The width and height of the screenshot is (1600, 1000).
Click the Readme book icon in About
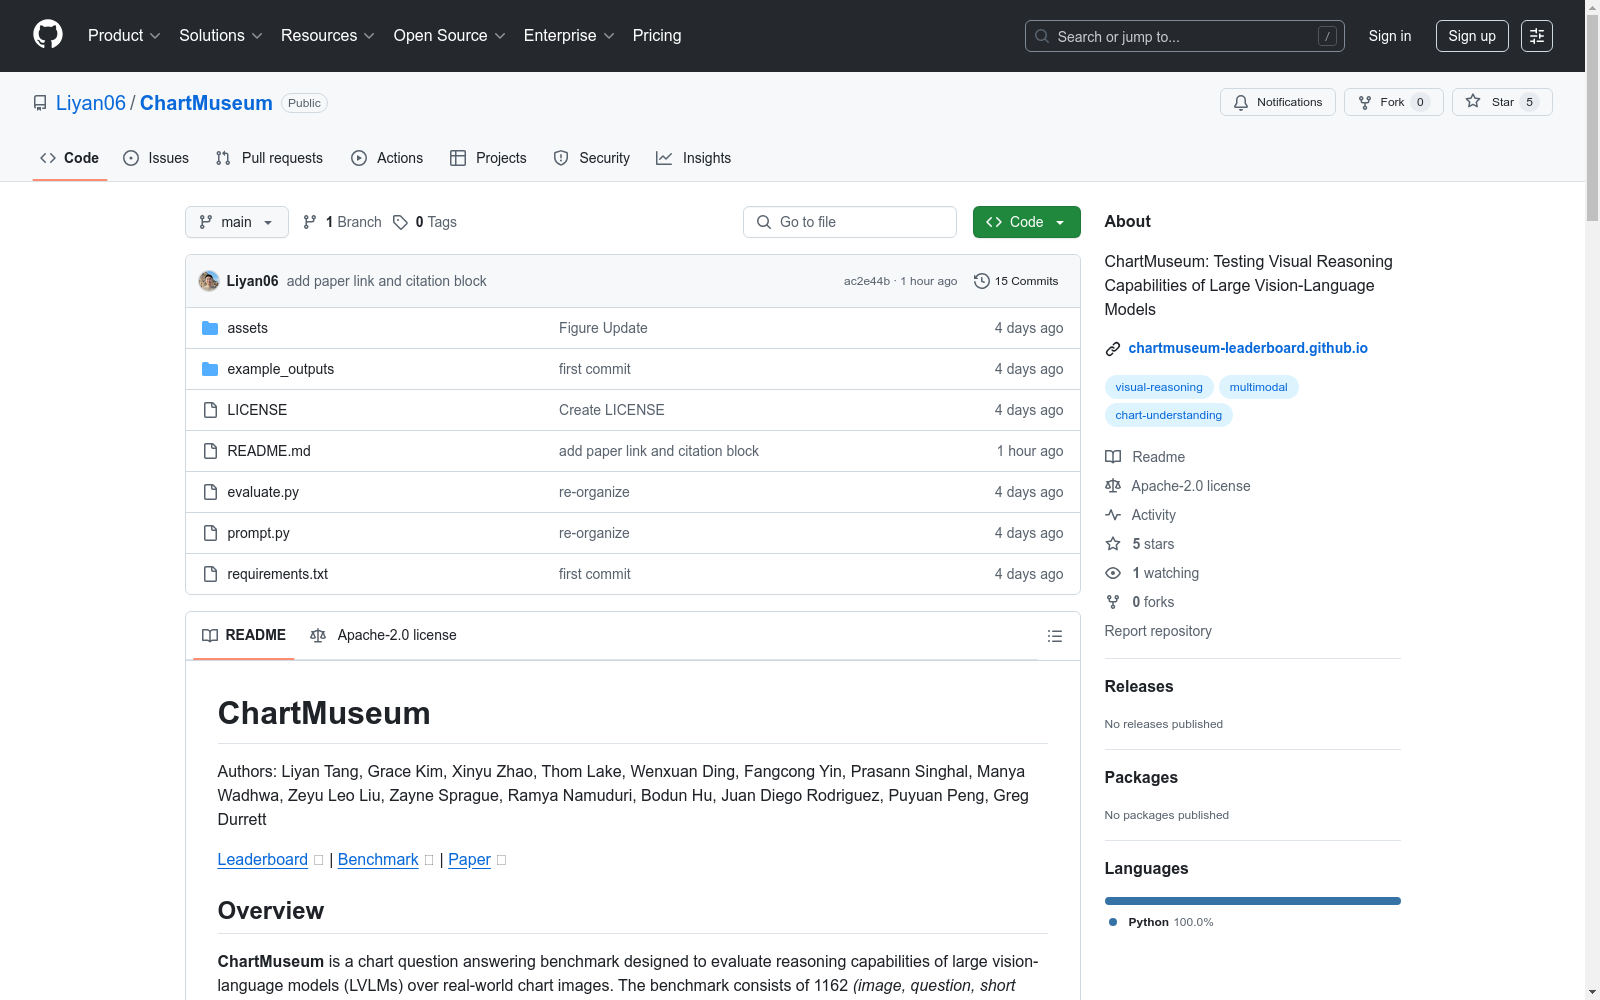point(1113,457)
